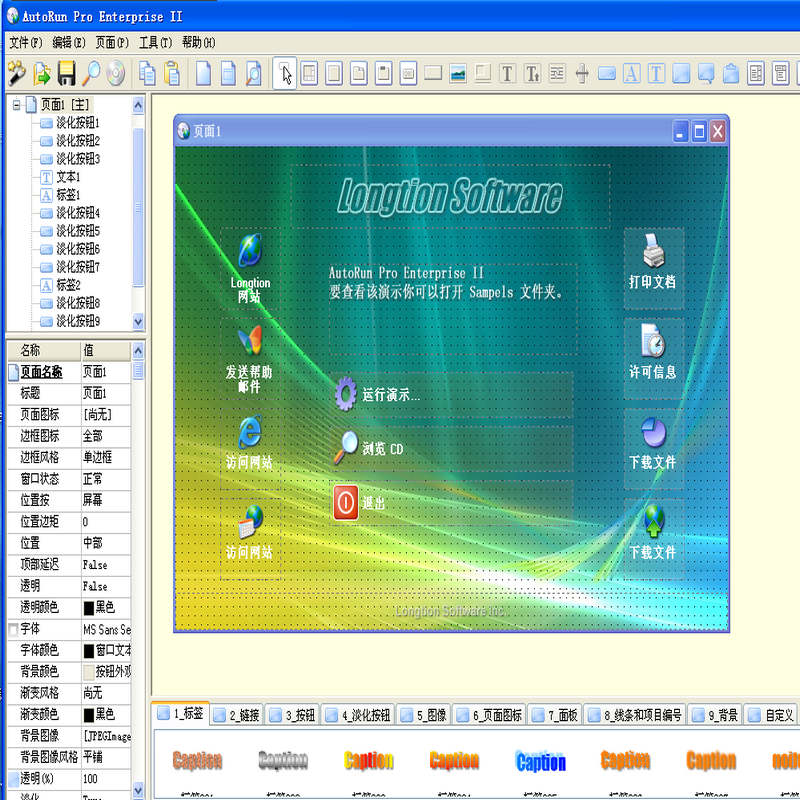
Task: Select the blue Caption label style thumbnail
Action: click(541, 762)
